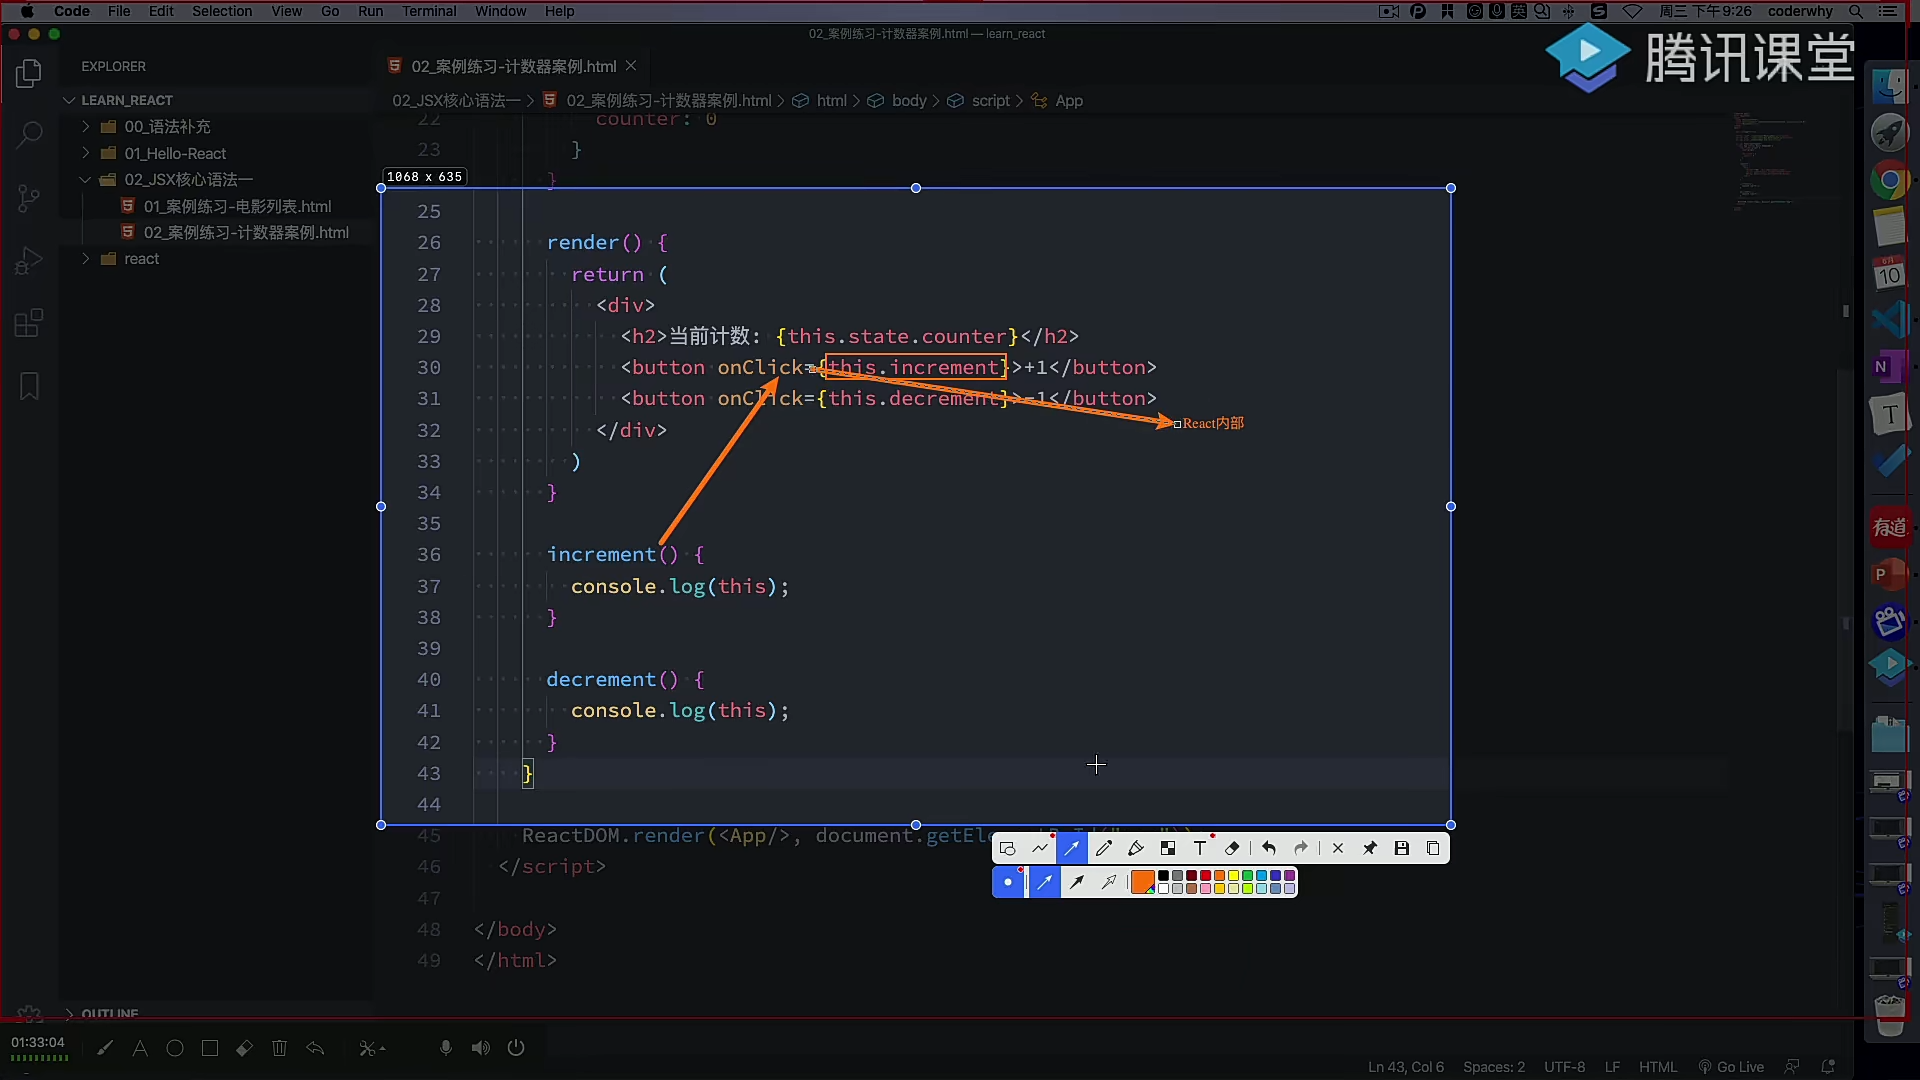Image resolution: width=1920 pixels, height=1080 pixels.
Task: Select the mosaic blur tool
Action: tap(1168, 848)
